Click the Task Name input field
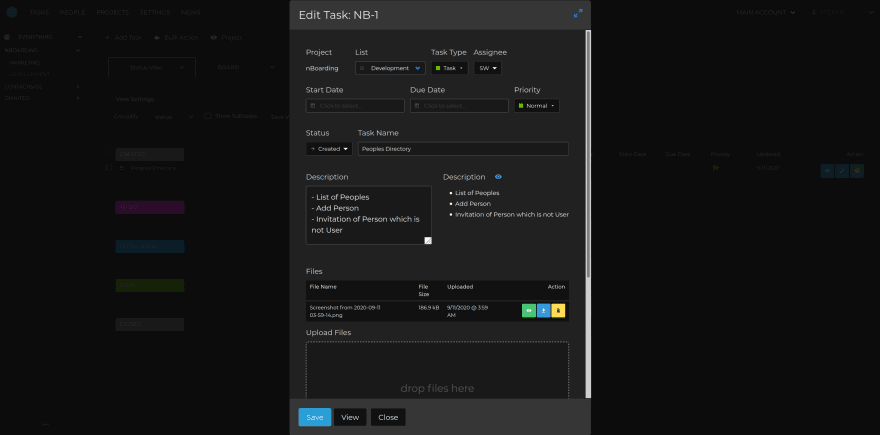This screenshot has width=880, height=435. (463, 149)
